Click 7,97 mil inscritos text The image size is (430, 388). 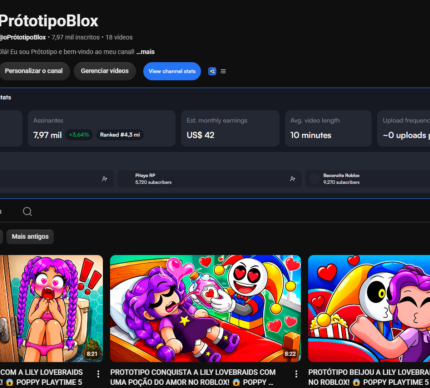coord(75,37)
